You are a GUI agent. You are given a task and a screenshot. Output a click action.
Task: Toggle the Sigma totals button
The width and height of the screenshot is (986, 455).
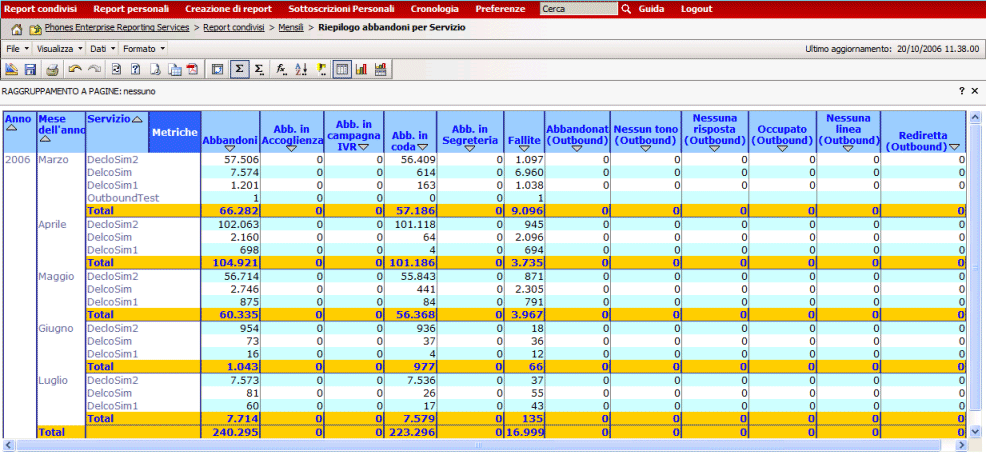click(240, 70)
